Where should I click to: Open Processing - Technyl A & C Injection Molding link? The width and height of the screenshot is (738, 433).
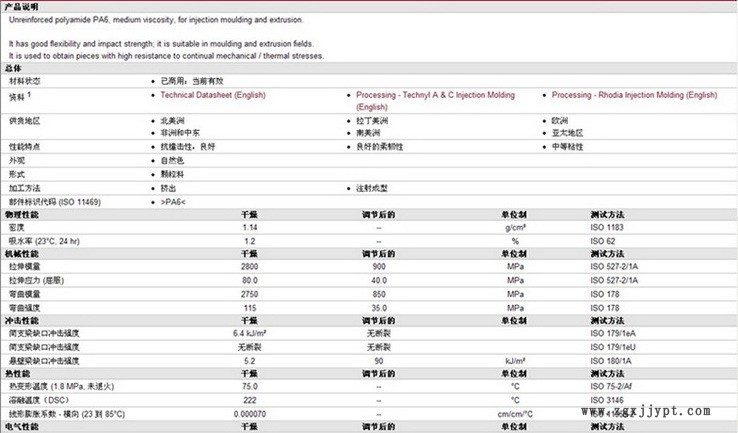[435, 95]
